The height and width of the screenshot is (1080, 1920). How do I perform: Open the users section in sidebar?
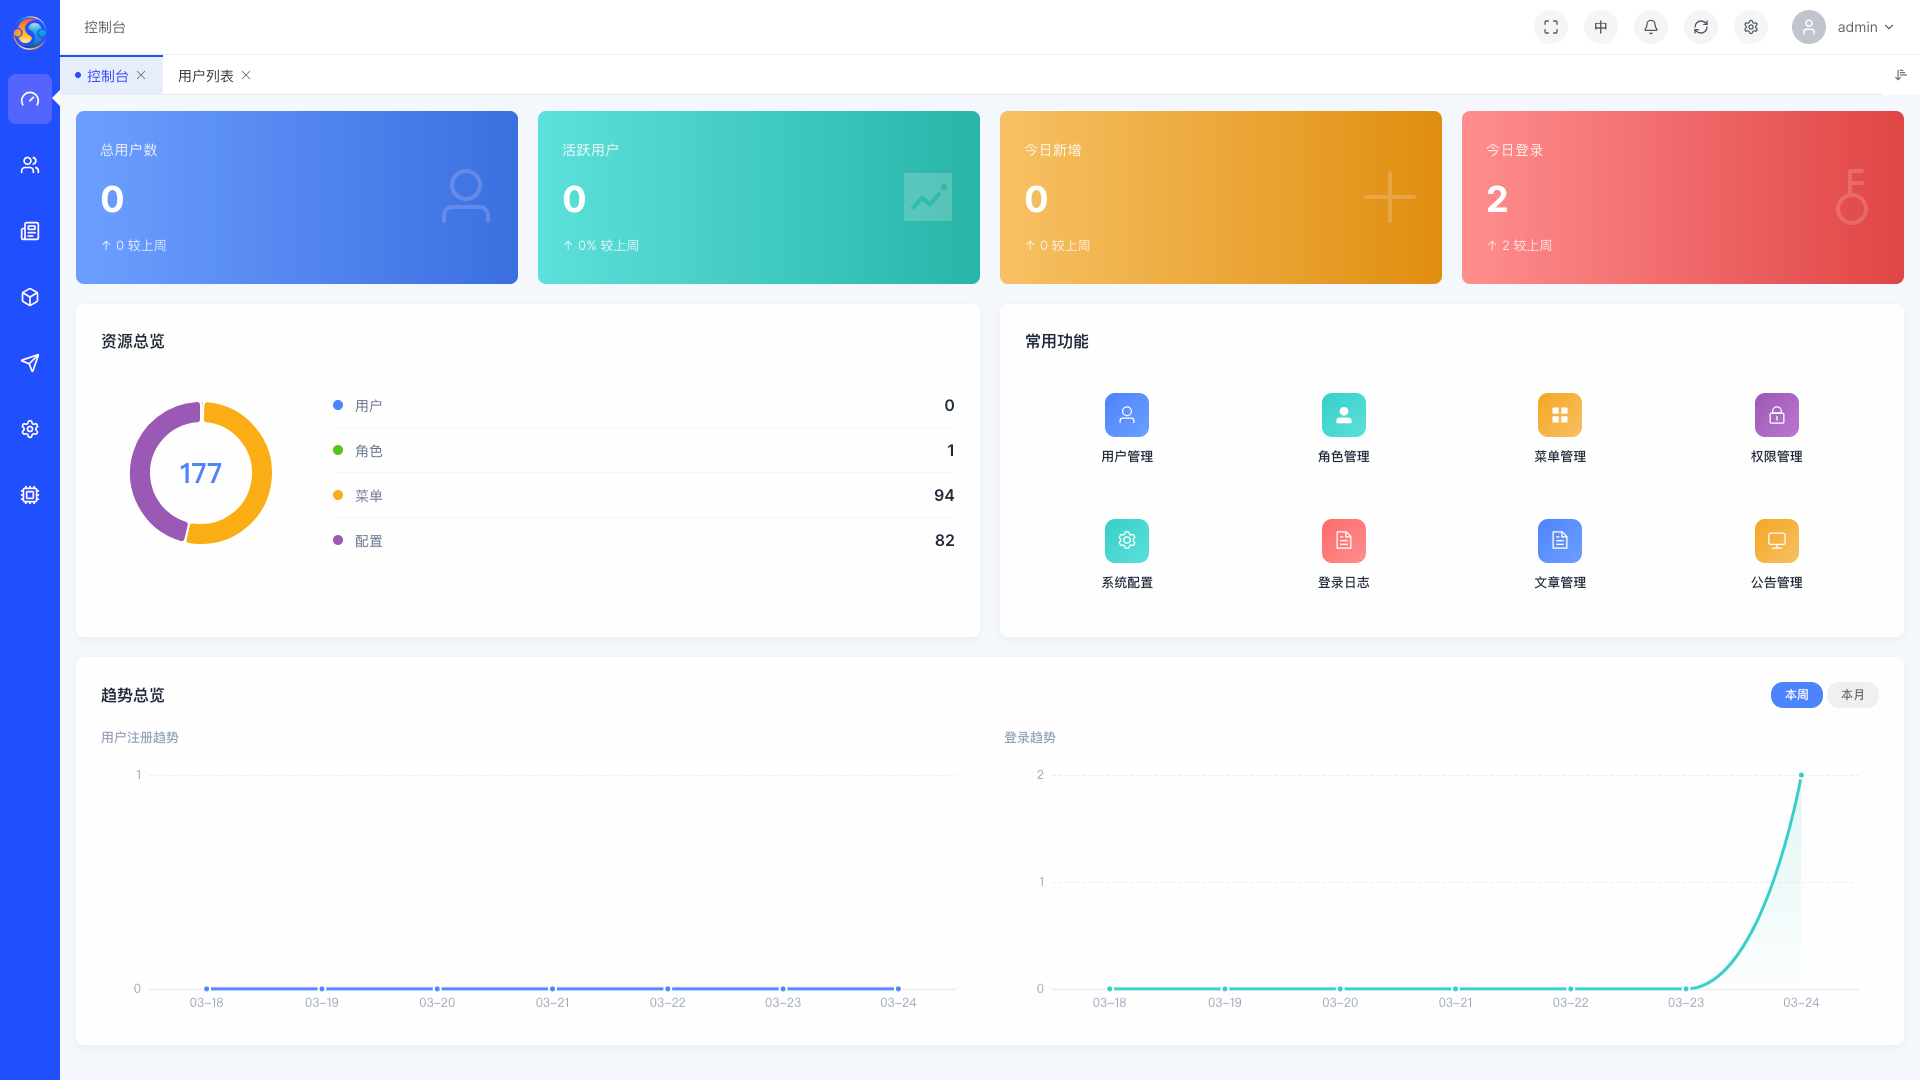[x=30, y=165]
